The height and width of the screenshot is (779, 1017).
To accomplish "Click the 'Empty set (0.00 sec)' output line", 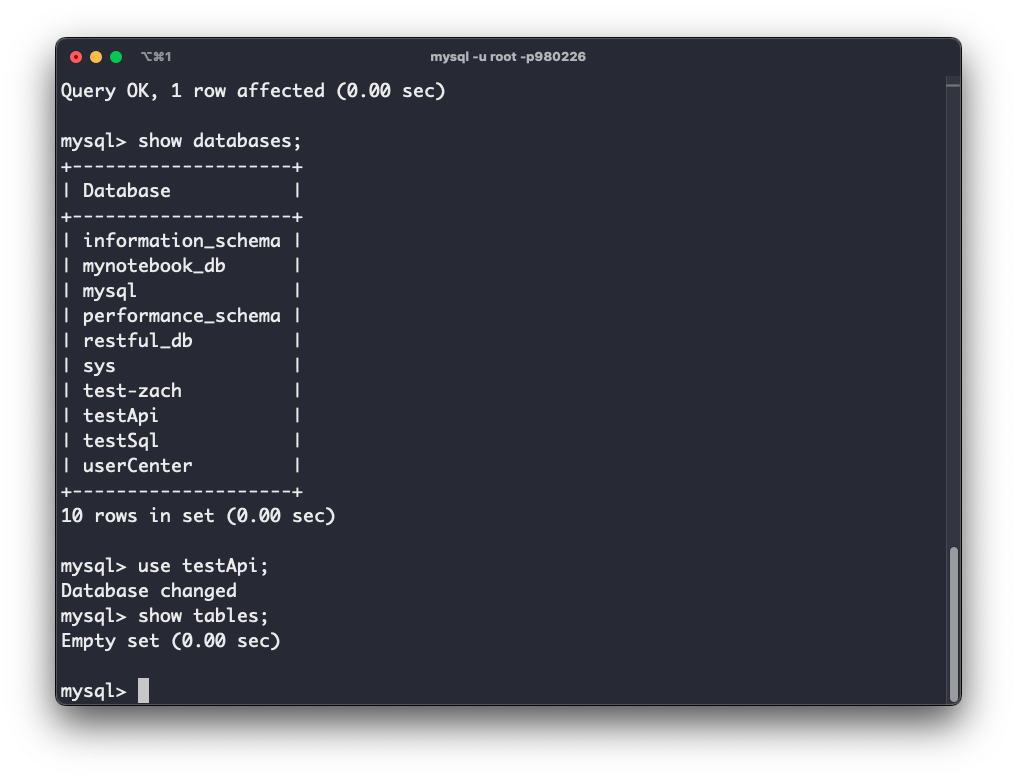I will [171, 641].
